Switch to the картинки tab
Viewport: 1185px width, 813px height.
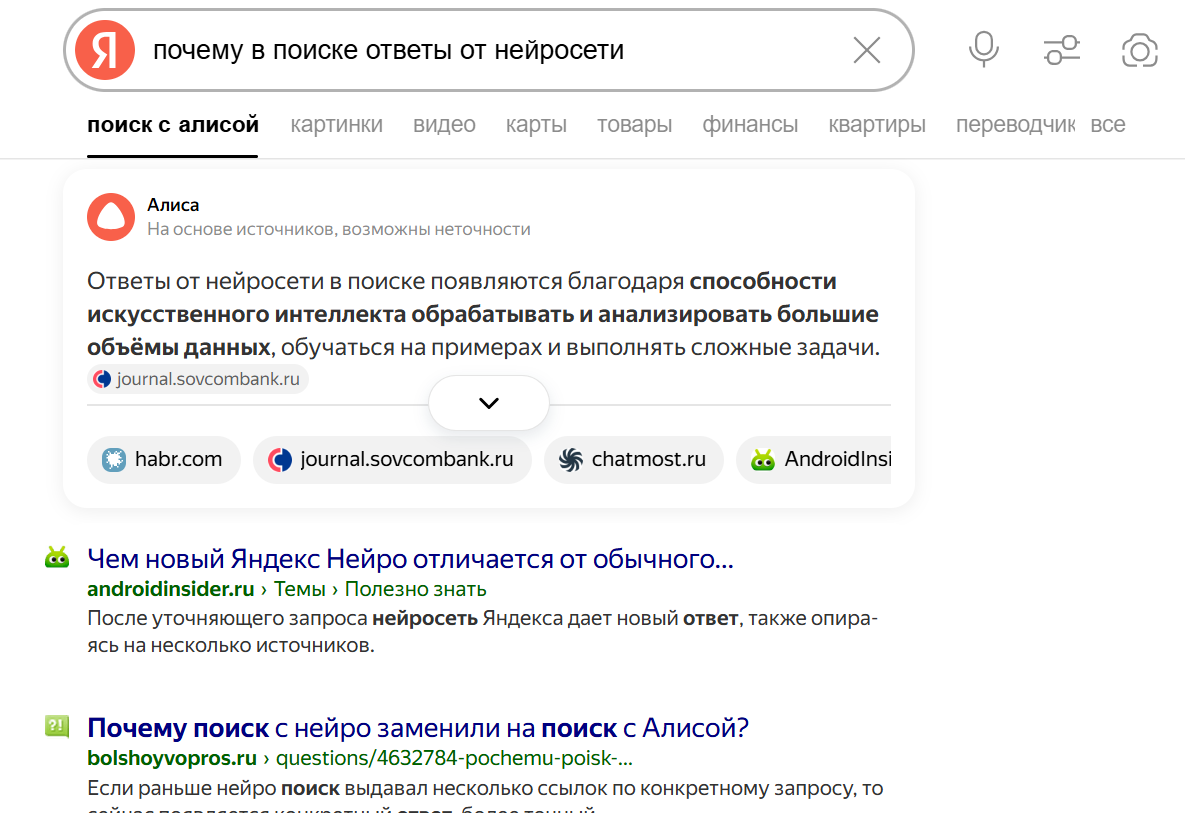click(x=335, y=124)
